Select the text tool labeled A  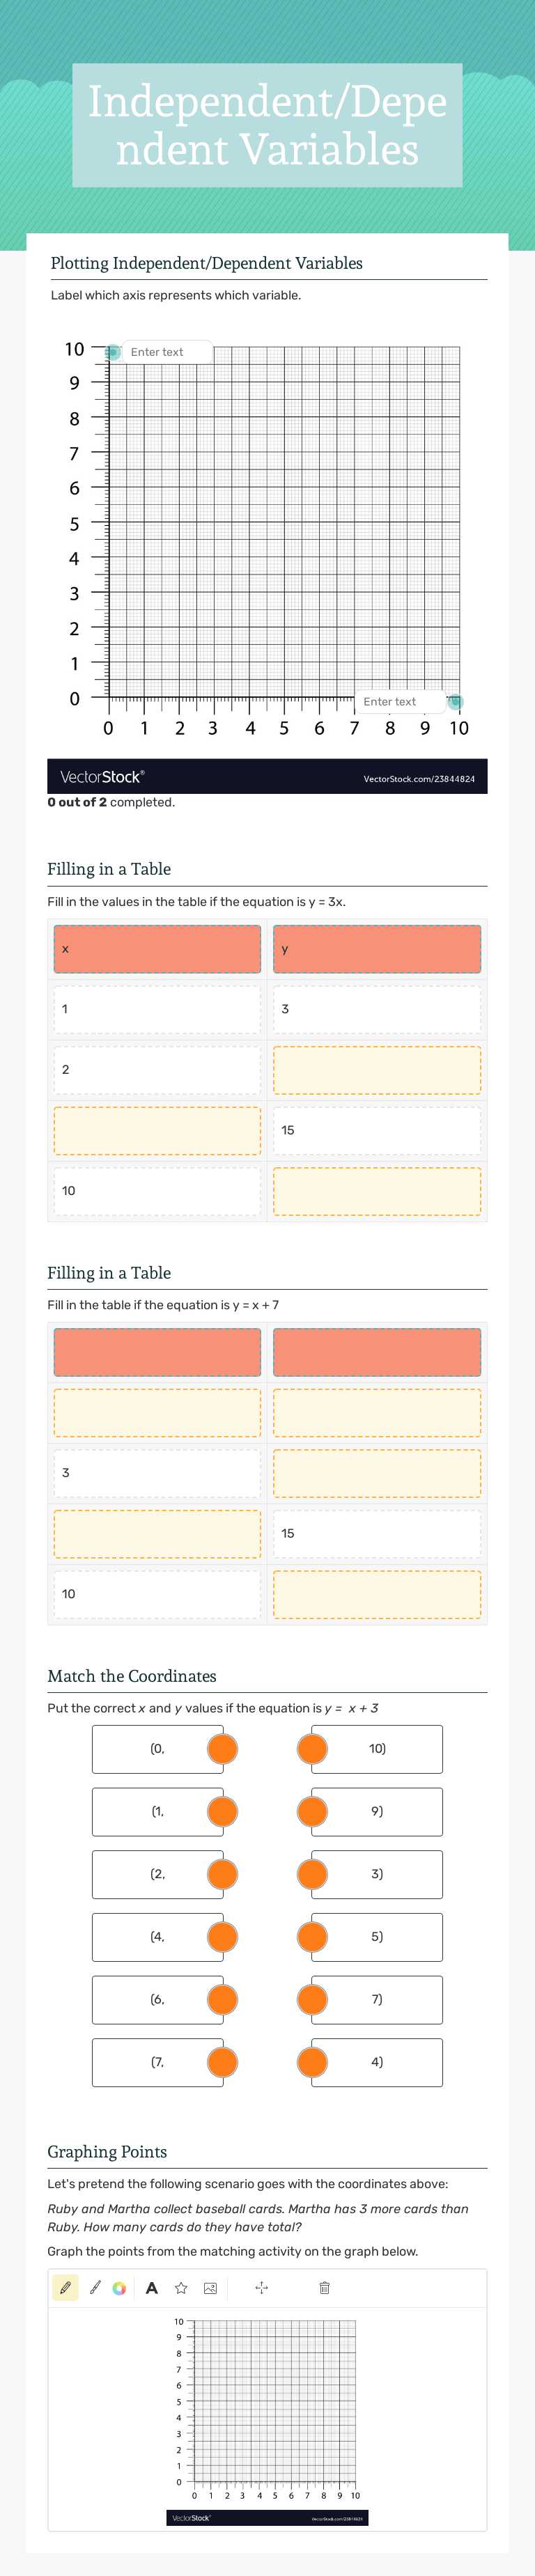(x=152, y=2289)
